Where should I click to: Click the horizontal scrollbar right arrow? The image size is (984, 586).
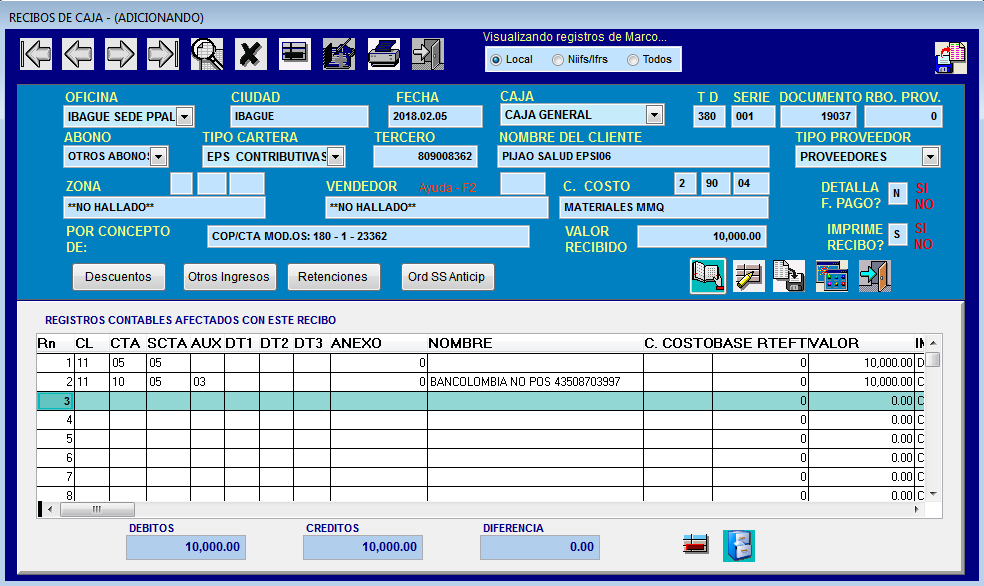click(x=917, y=509)
